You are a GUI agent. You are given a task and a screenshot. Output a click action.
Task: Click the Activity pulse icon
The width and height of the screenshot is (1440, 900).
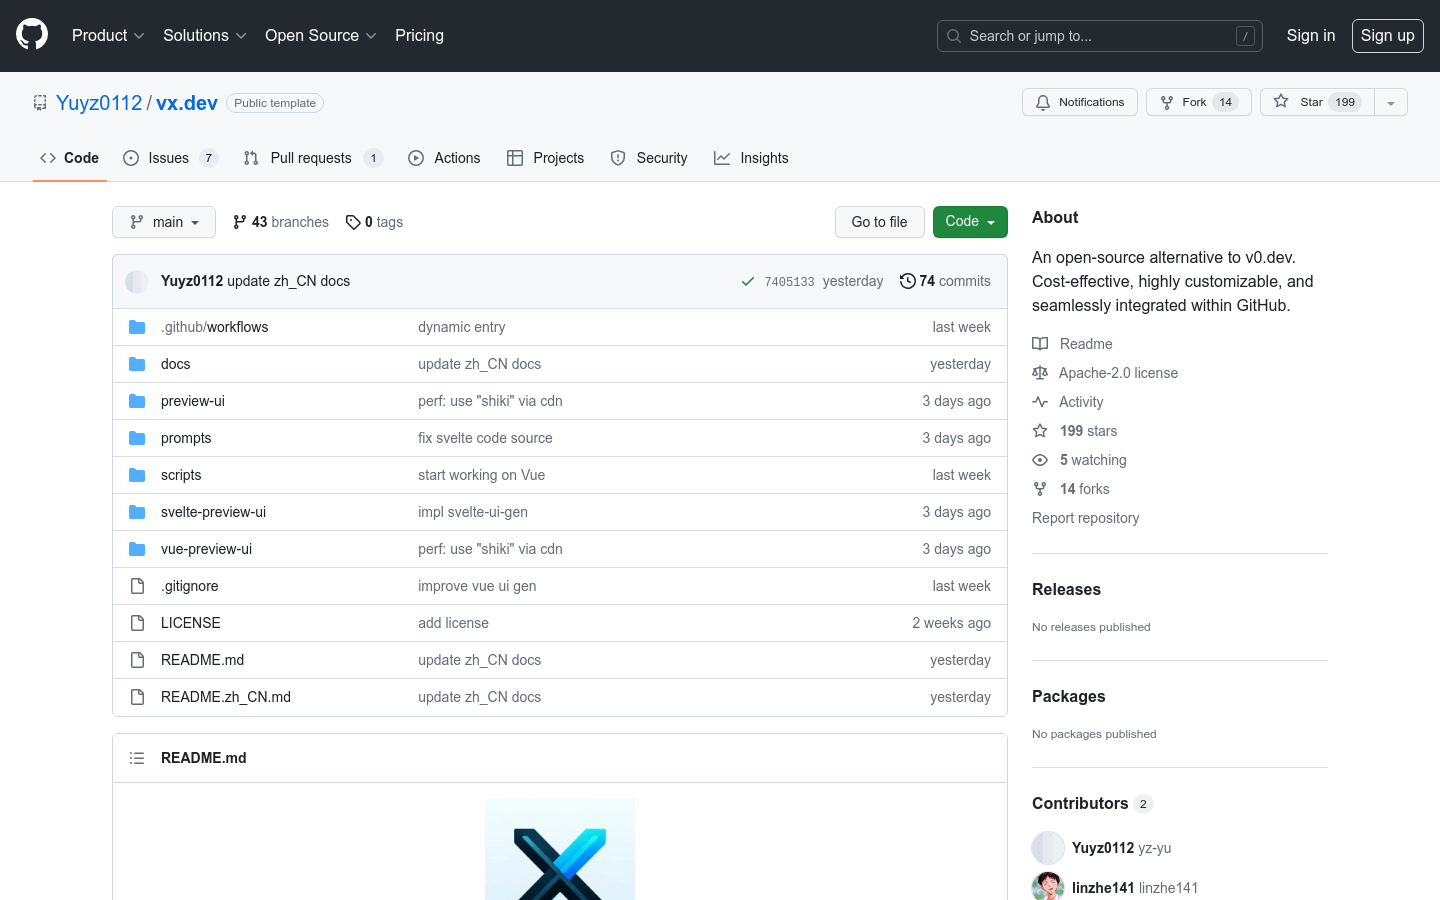(x=1040, y=402)
